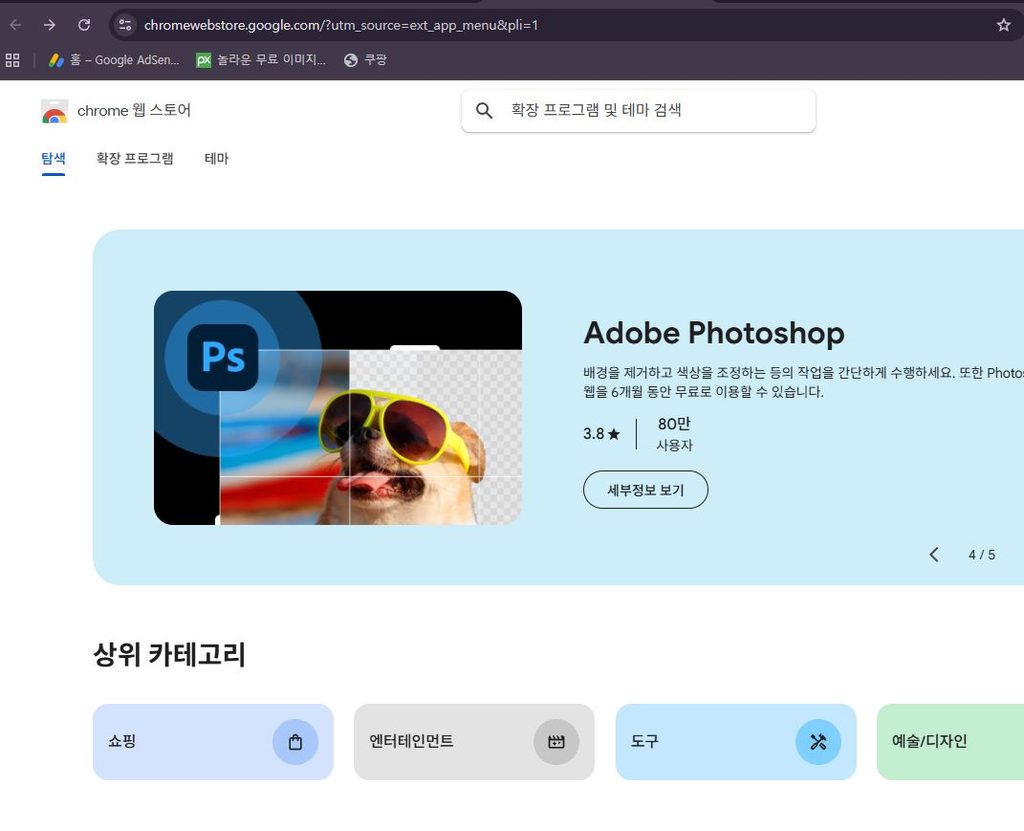Screen dimensions: 1024x831
Task: Focus the 확장 프로그램 및 테마 검색 field
Action: coord(638,110)
